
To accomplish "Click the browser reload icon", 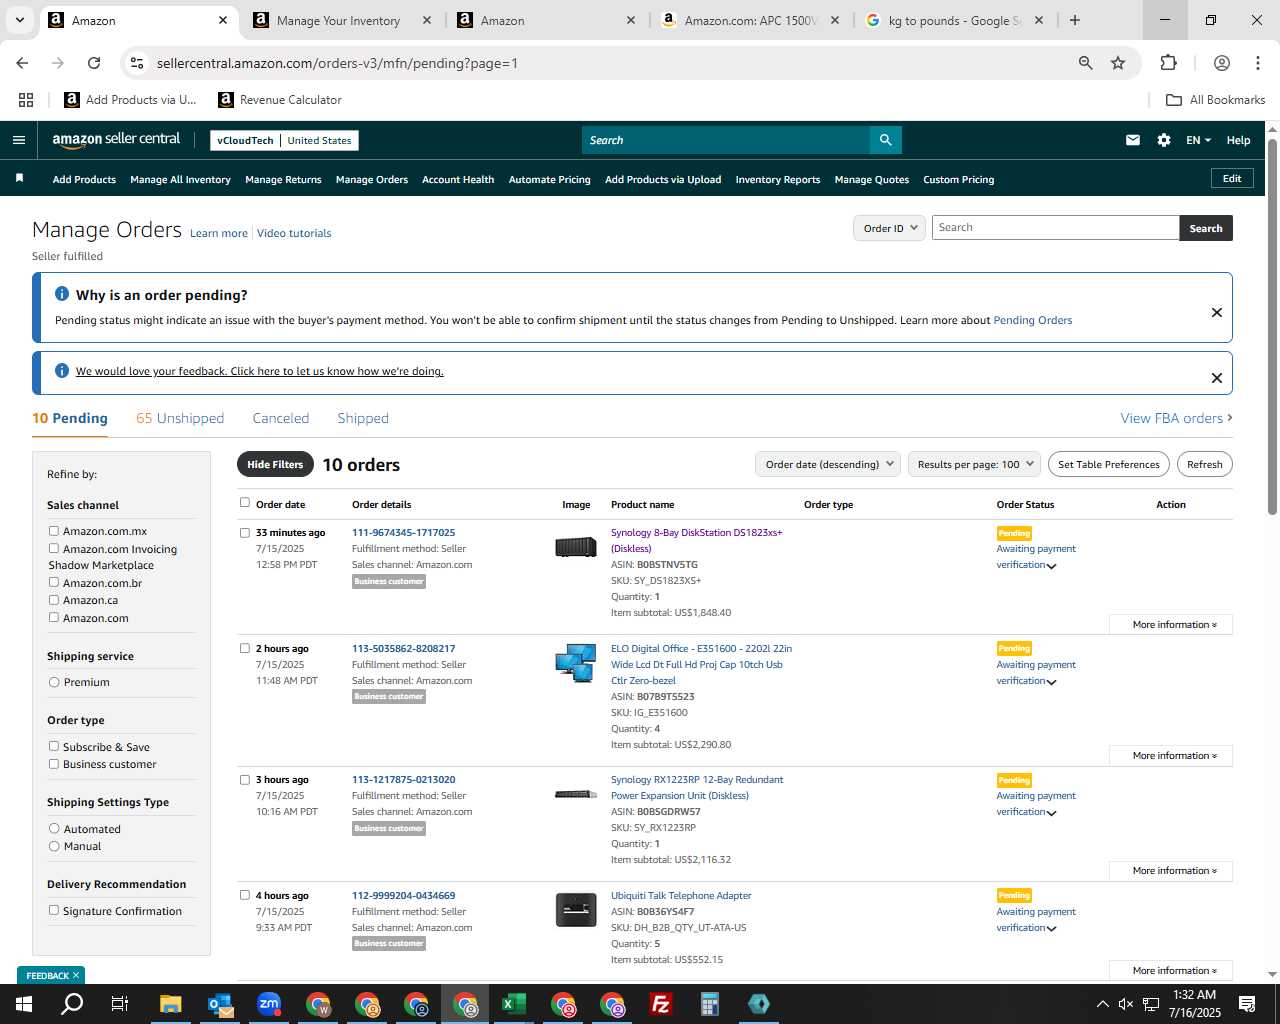I will 94,63.
